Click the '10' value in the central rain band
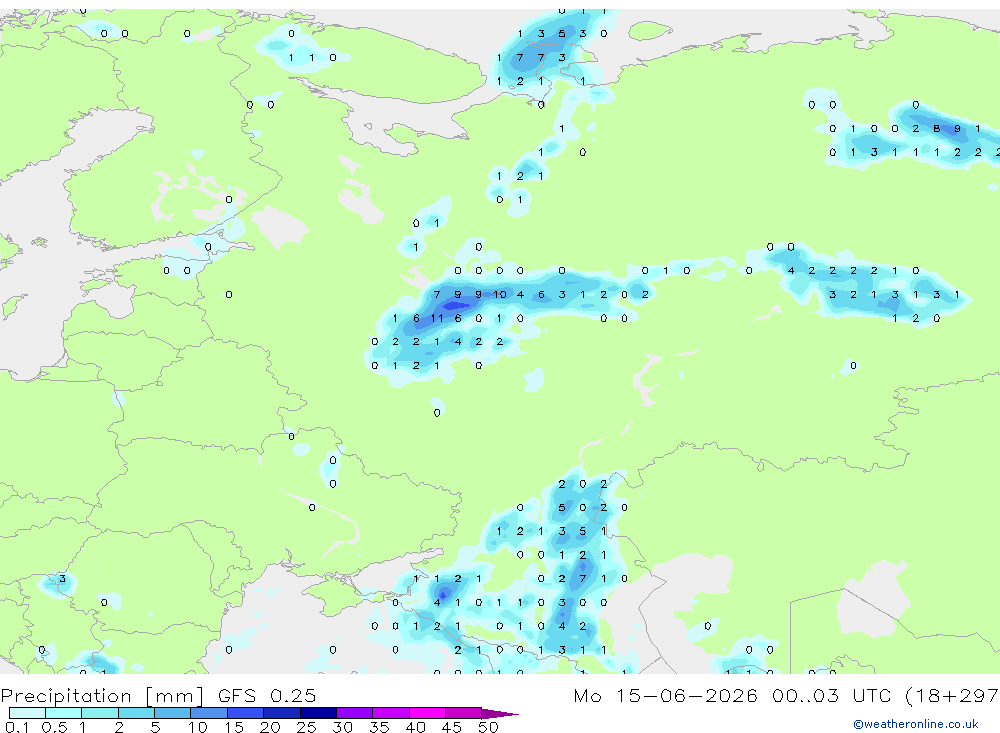Image resolution: width=1000 pixels, height=733 pixels. (x=499, y=295)
